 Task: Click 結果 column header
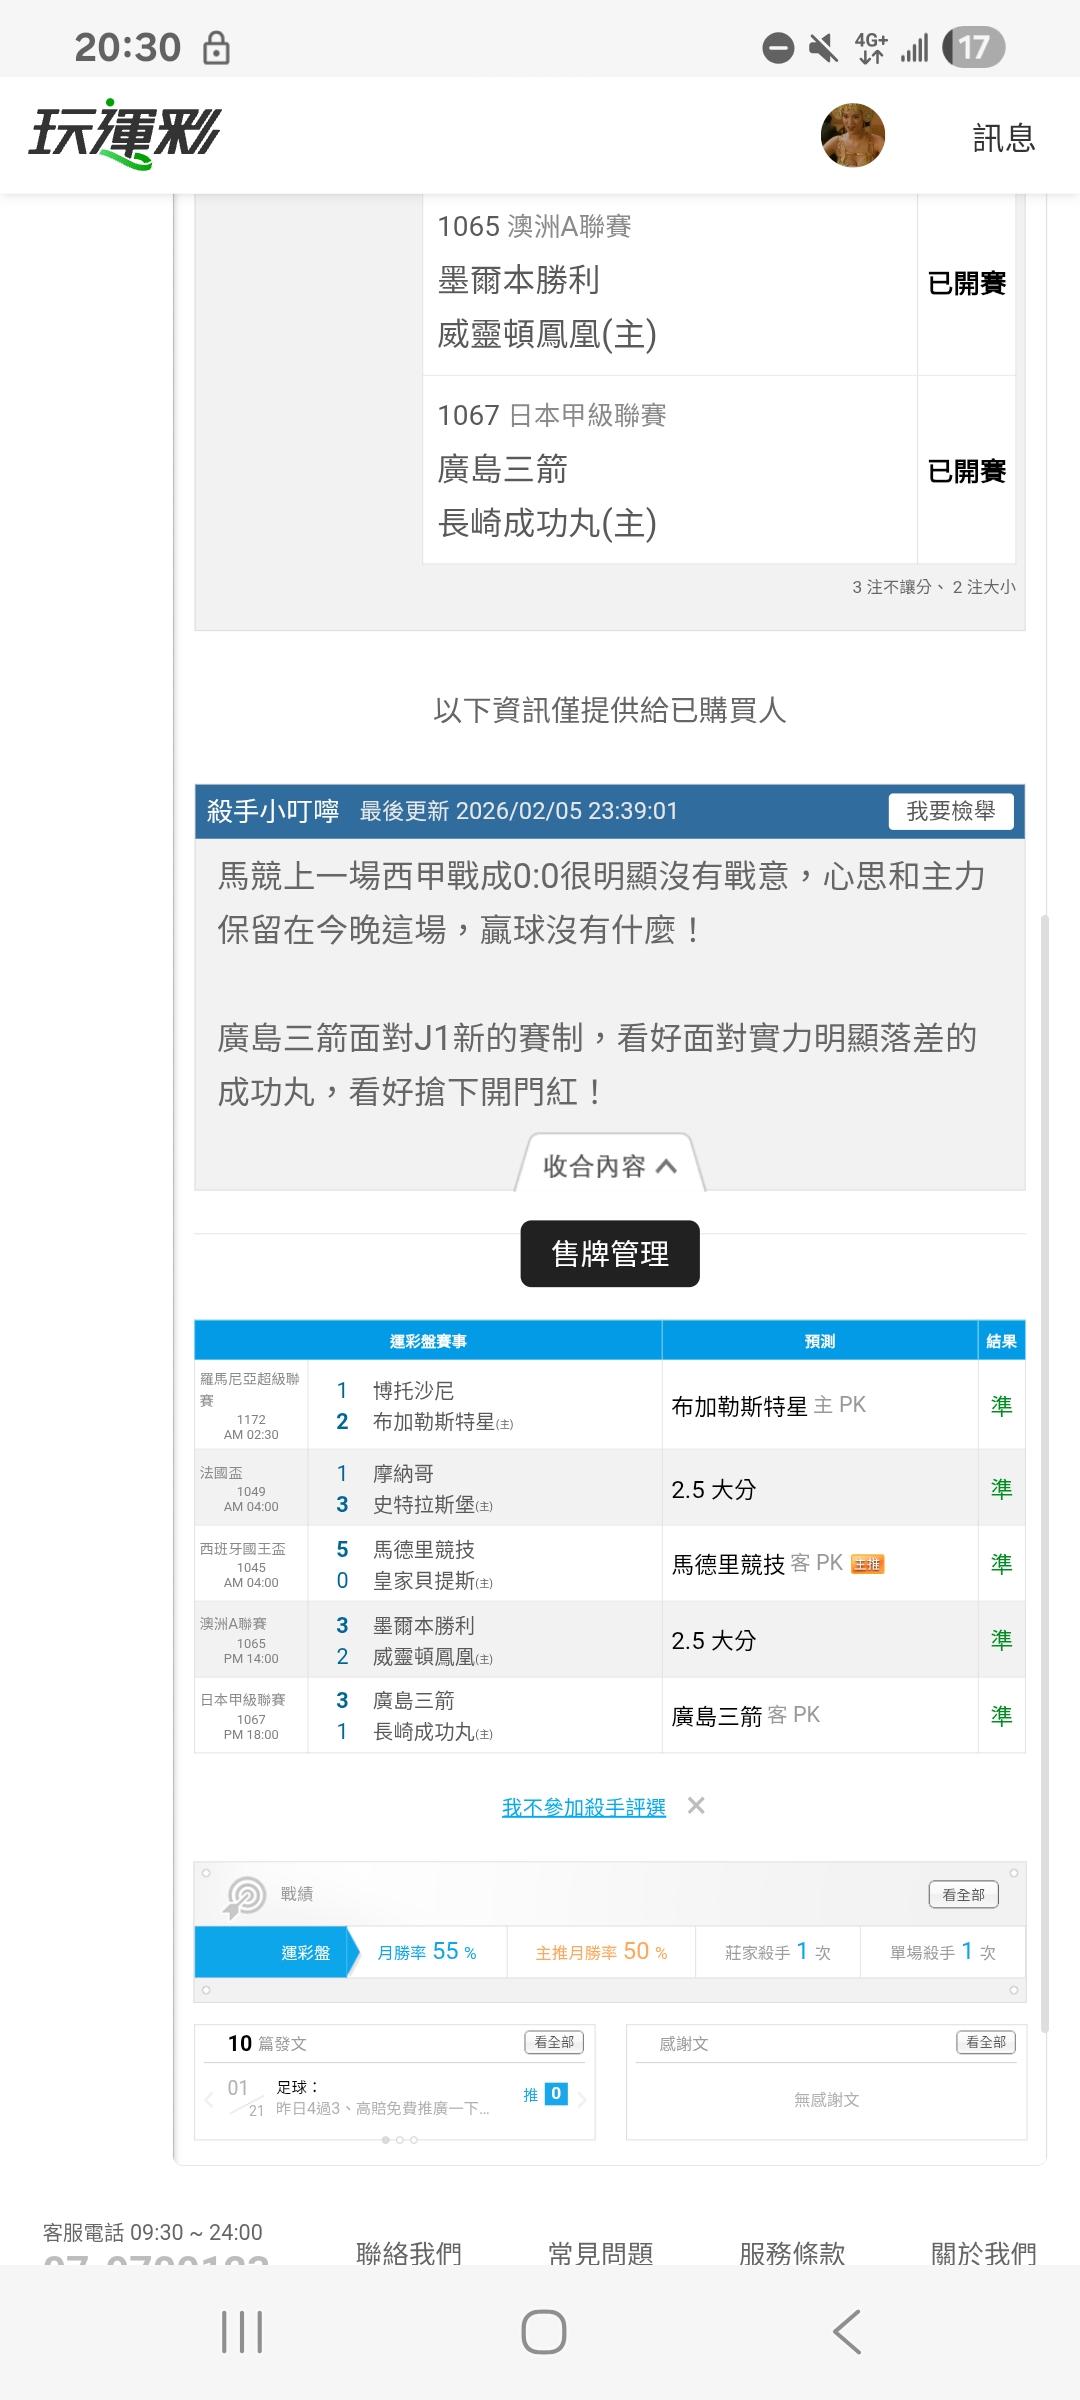tap(1001, 1341)
